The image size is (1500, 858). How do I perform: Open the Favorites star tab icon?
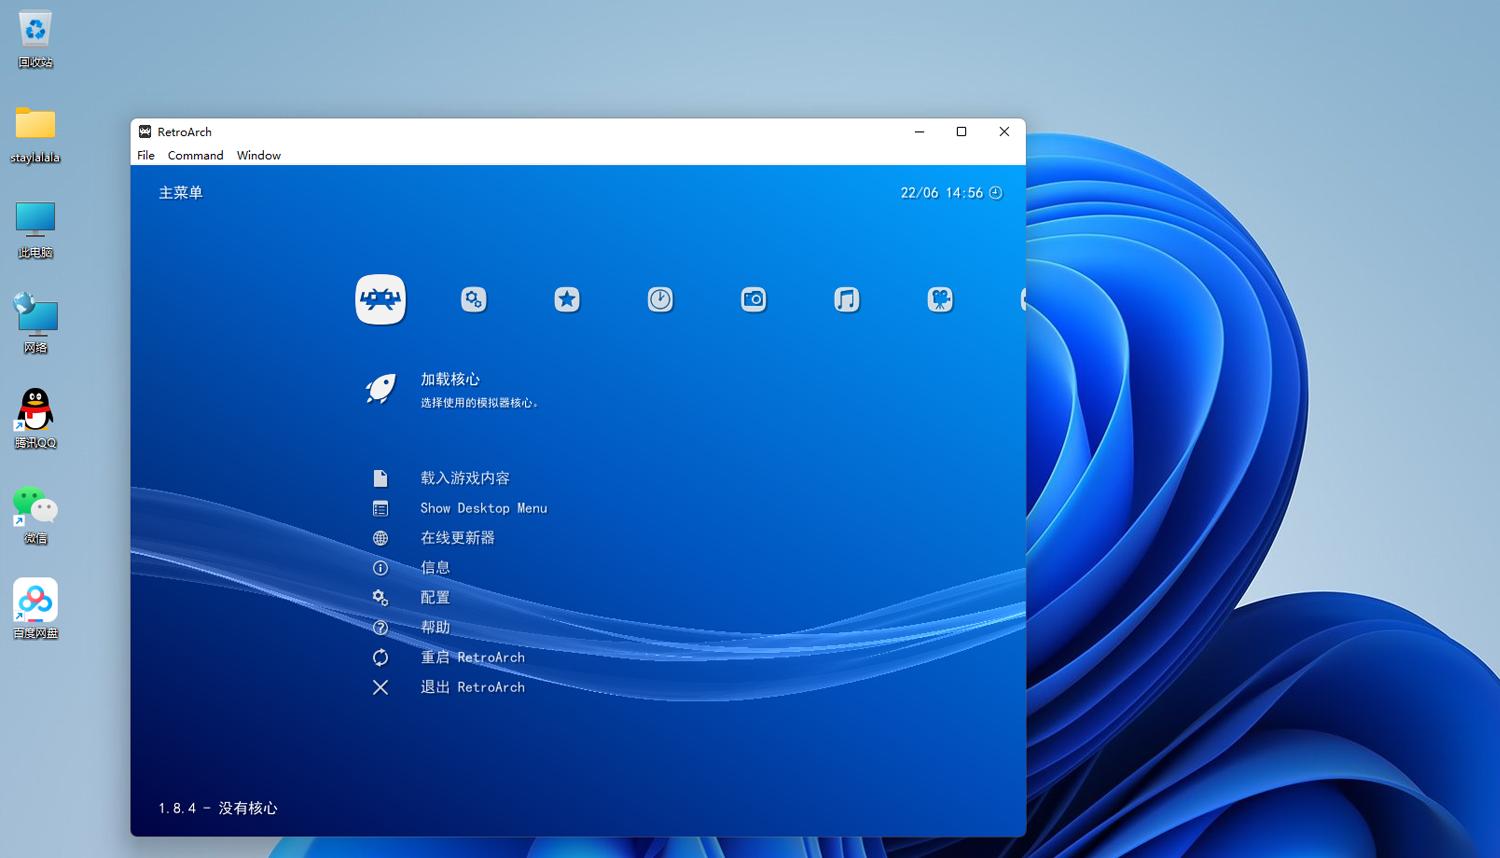[567, 299]
